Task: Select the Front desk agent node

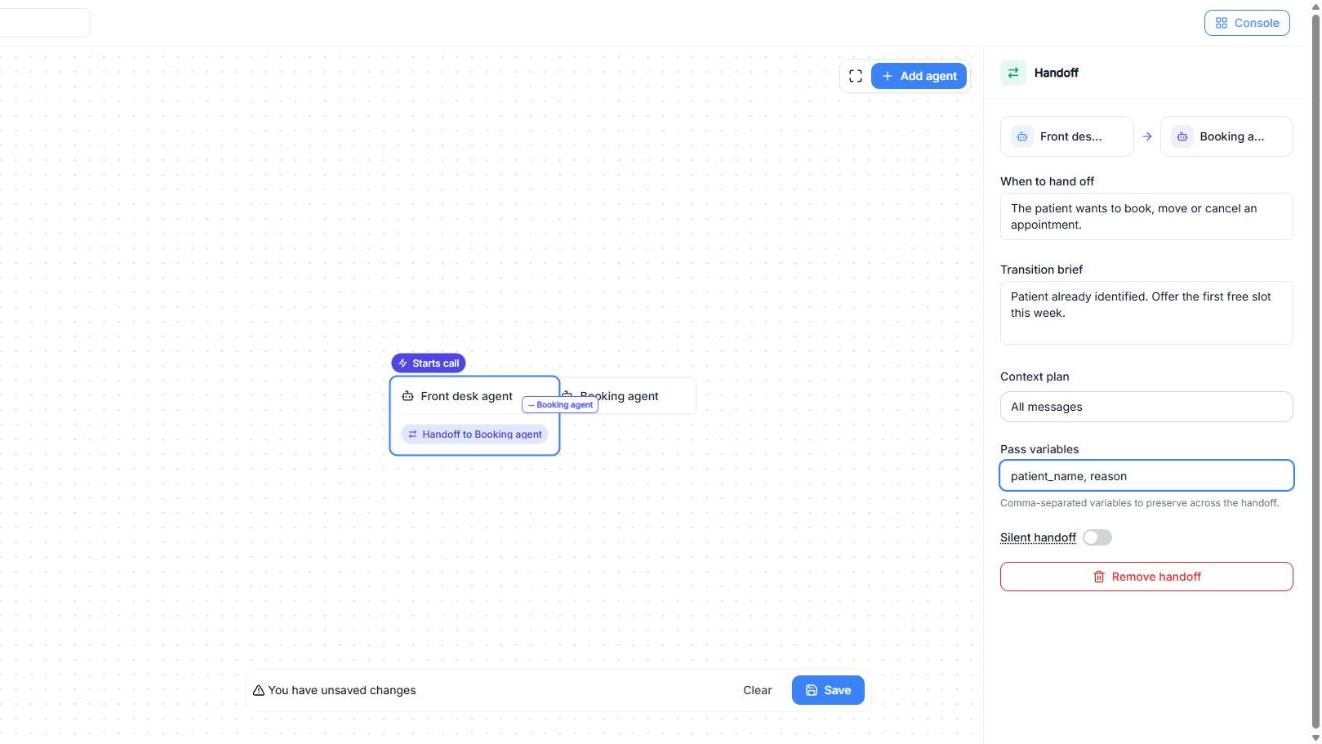Action: 474,416
